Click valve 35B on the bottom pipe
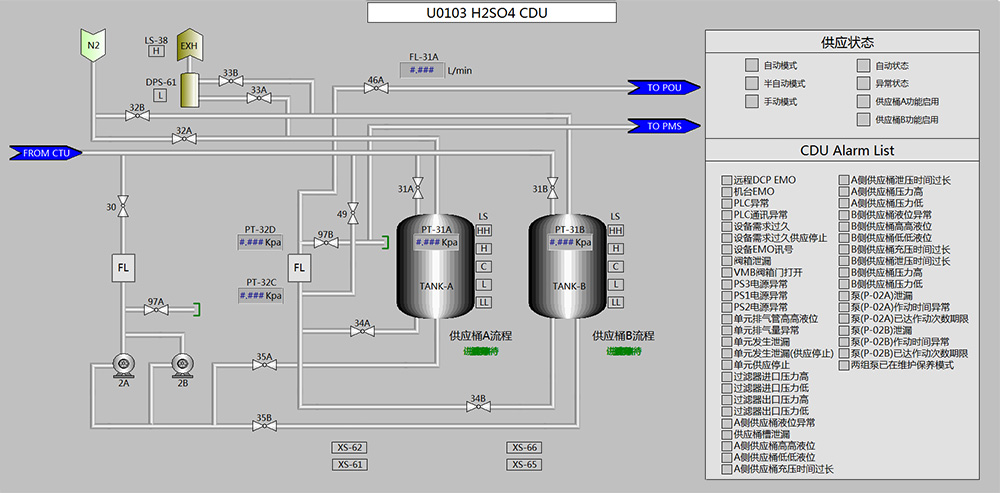Screen dimensions: 1000x493 coord(264,425)
